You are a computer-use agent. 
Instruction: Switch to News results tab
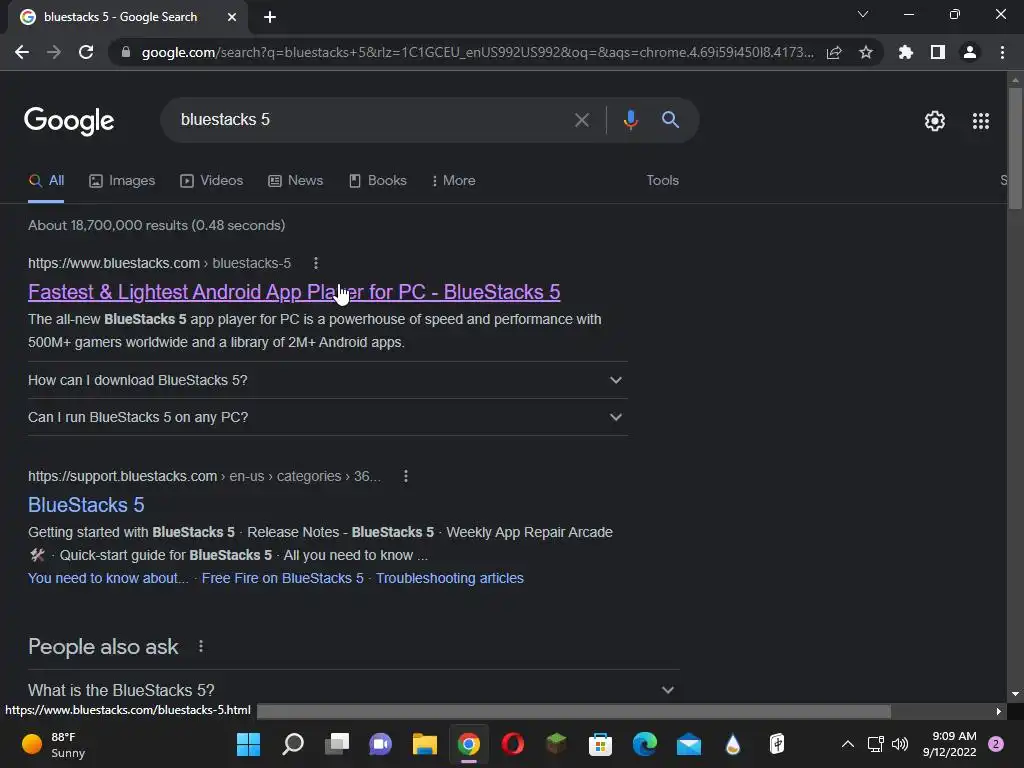(x=296, y=180)
